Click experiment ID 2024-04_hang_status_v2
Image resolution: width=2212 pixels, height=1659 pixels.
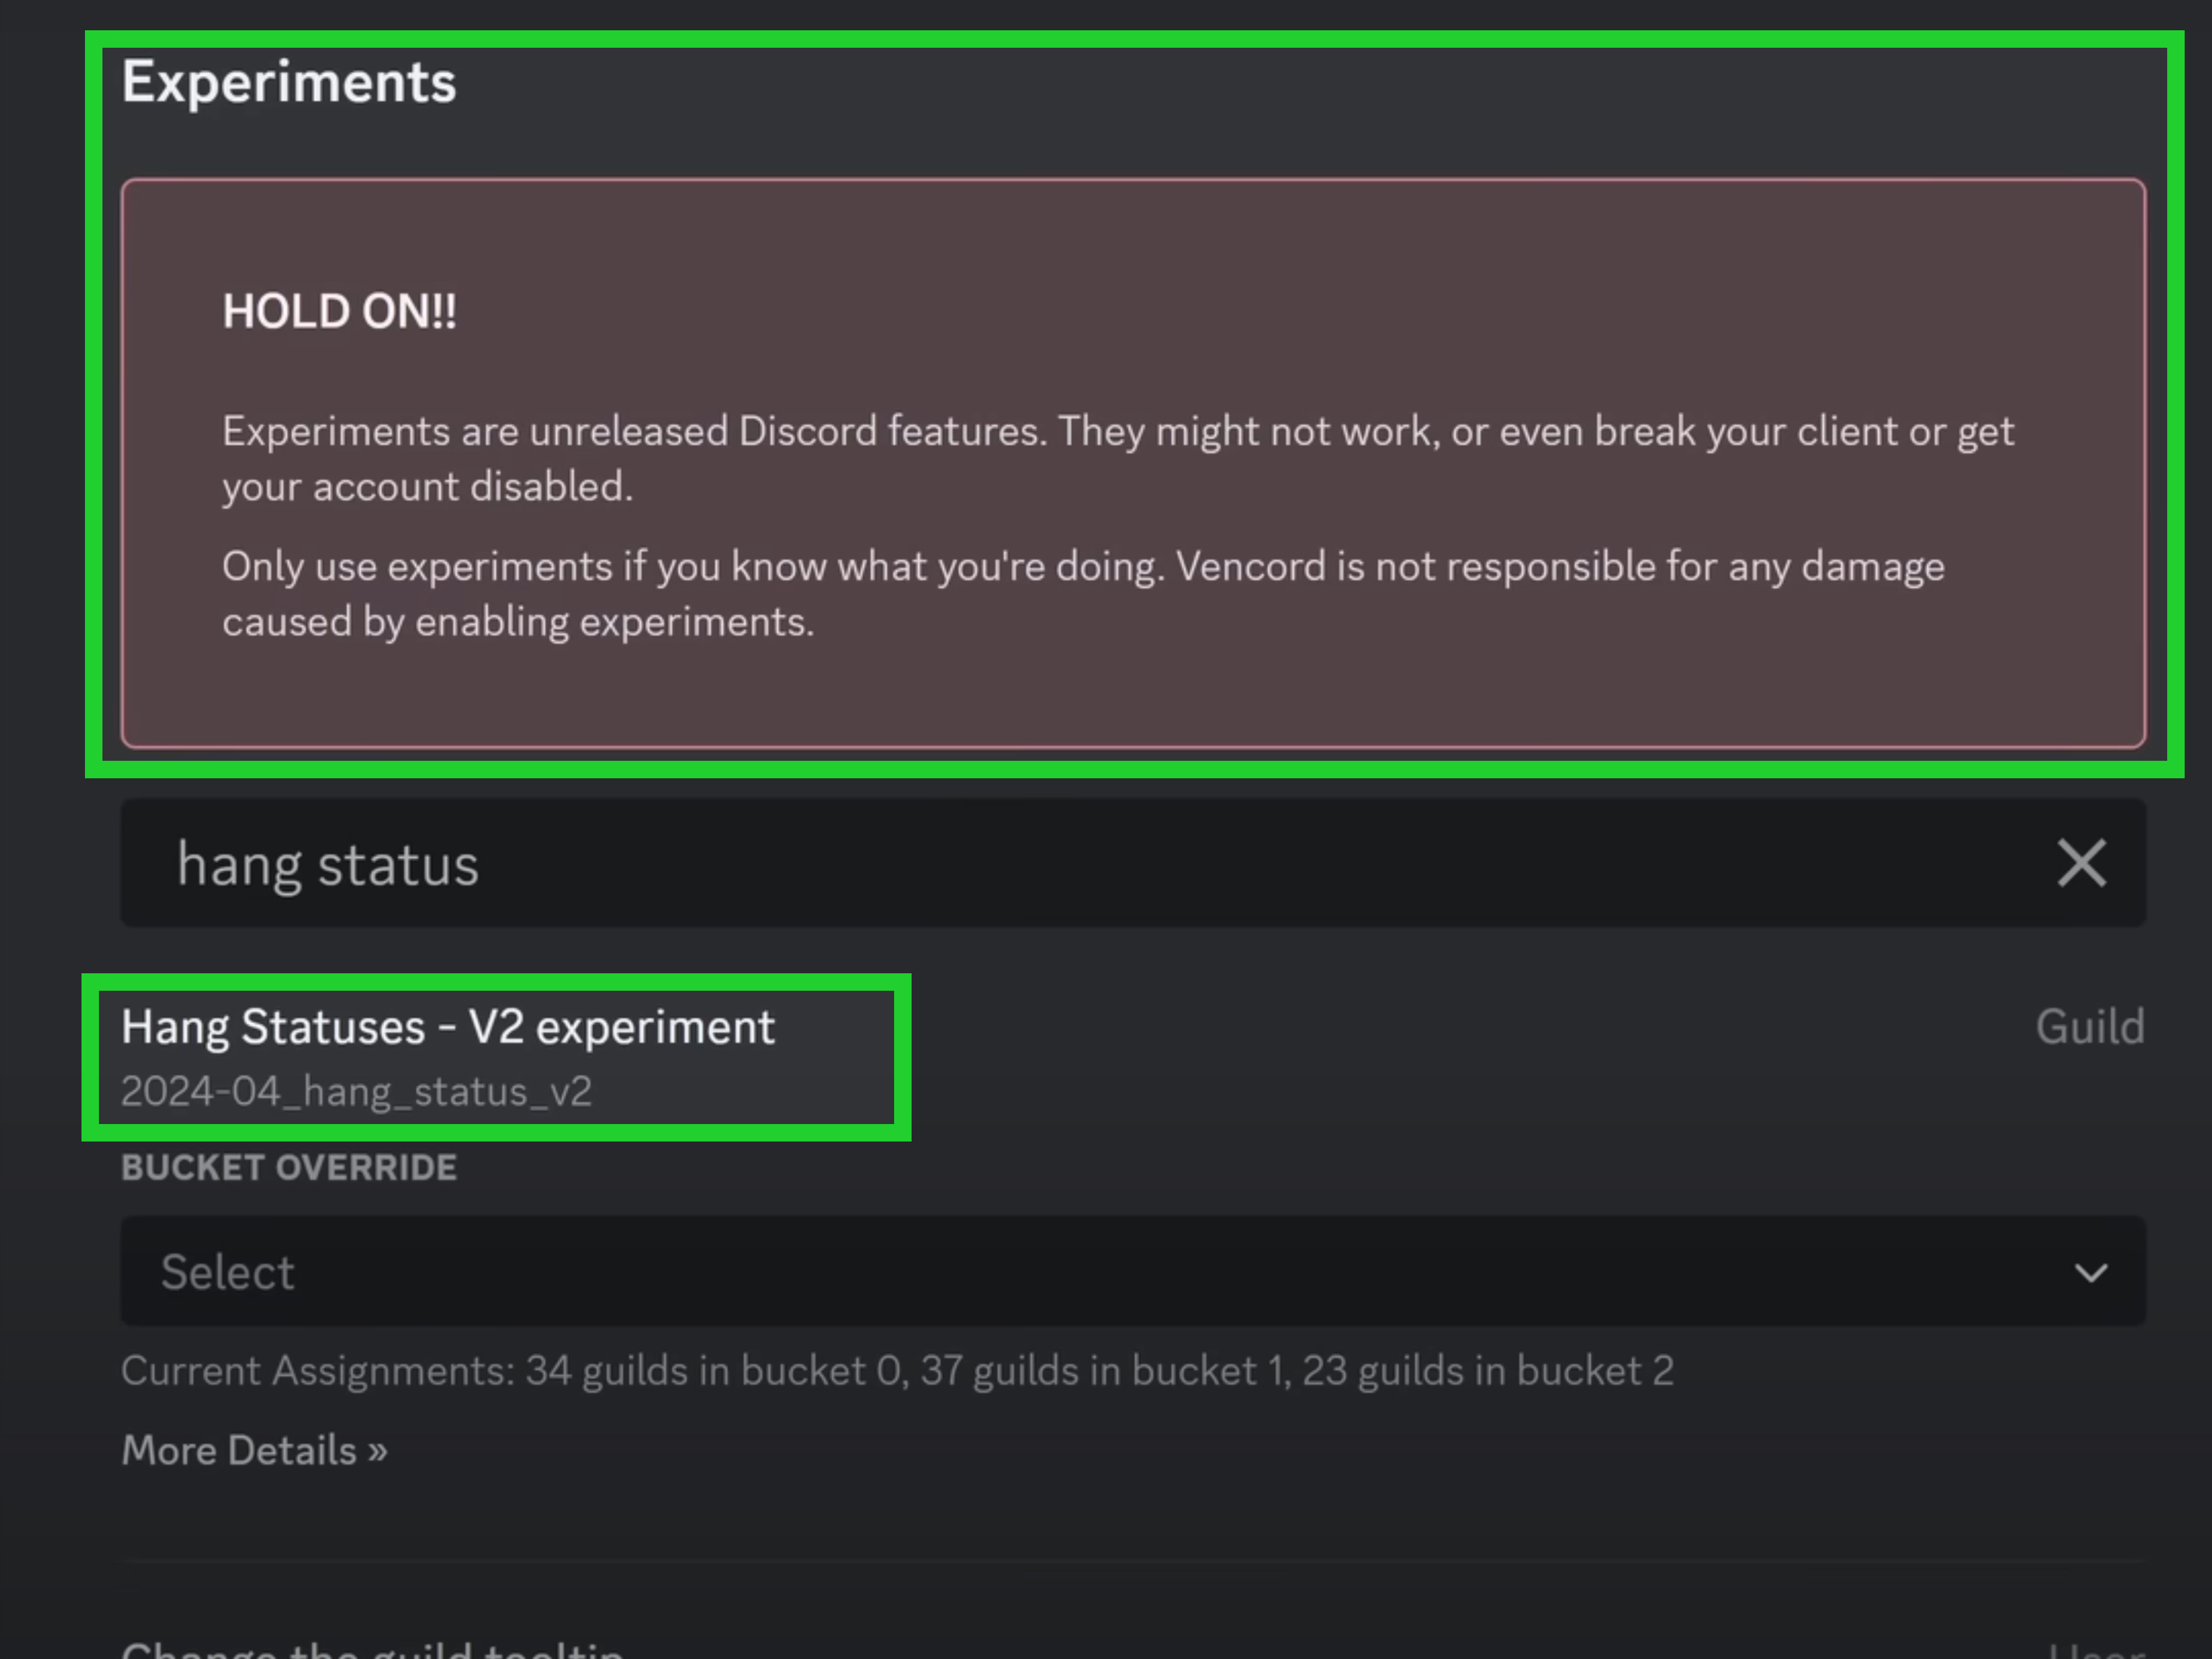point(356,1091)
